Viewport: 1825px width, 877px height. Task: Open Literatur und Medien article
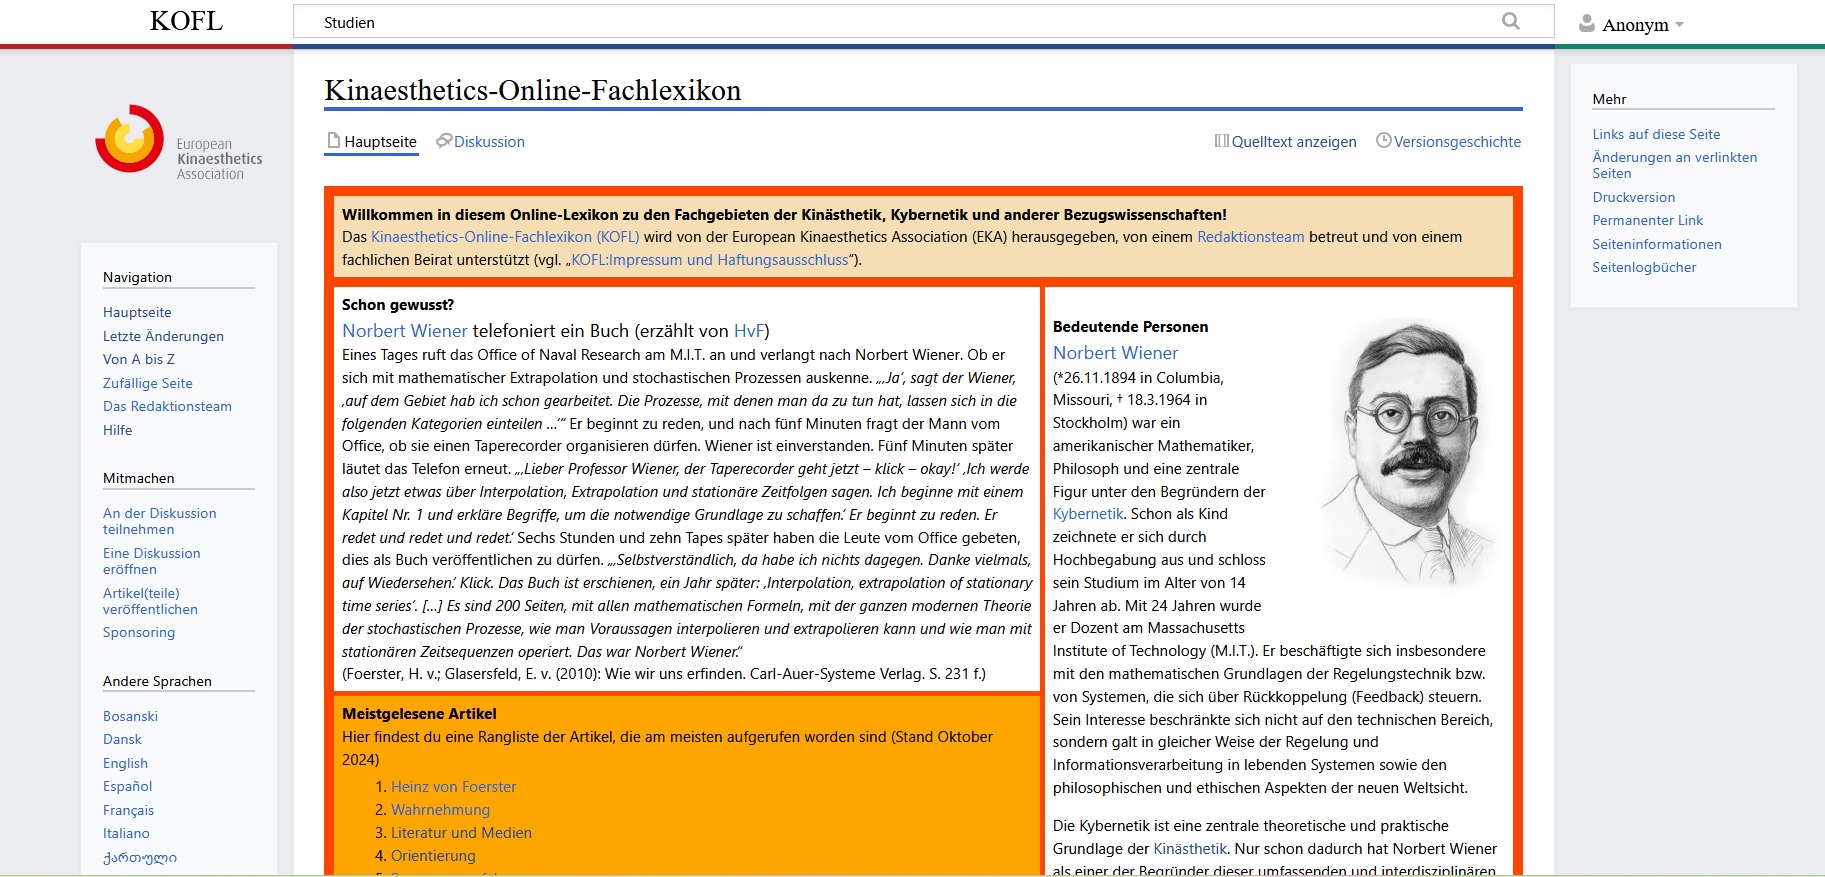pyautogui.click(x=461, y=833)
